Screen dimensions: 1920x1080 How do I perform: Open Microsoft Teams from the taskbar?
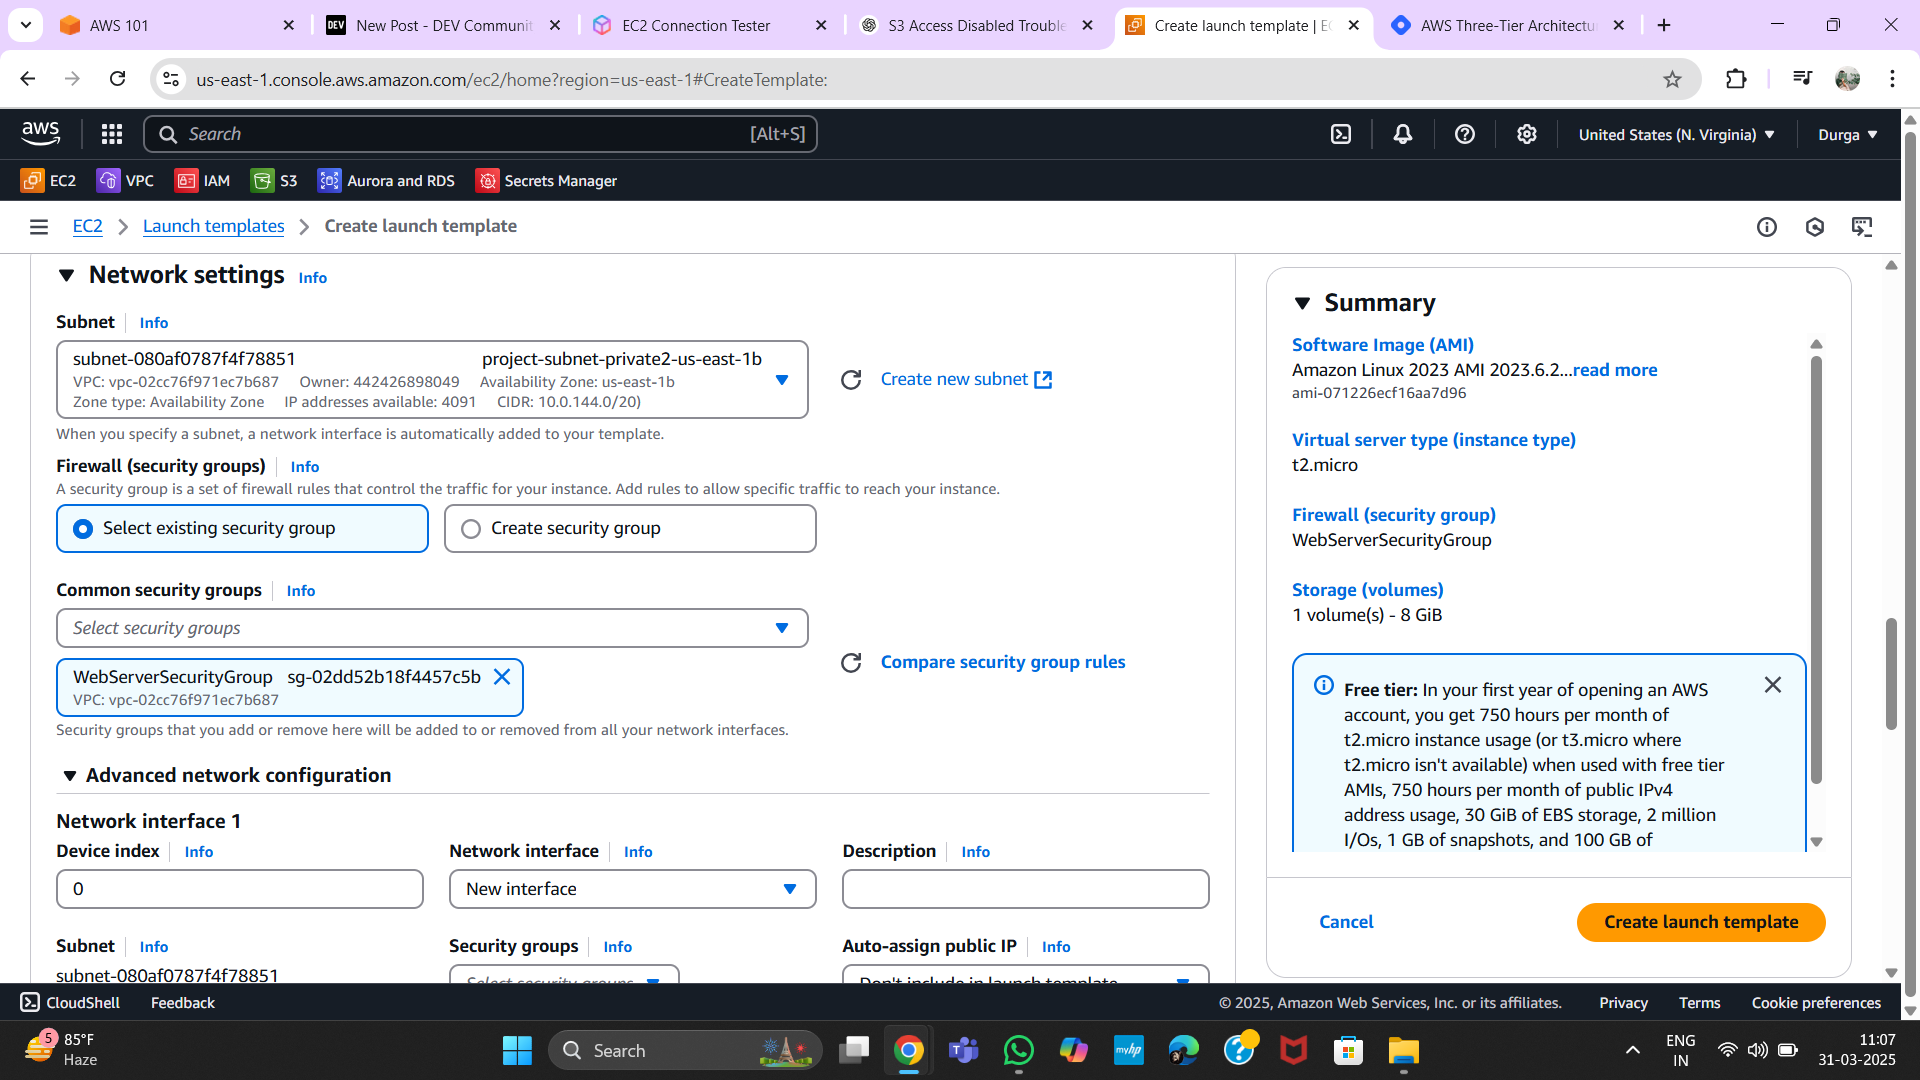[x=963, y=1051]
